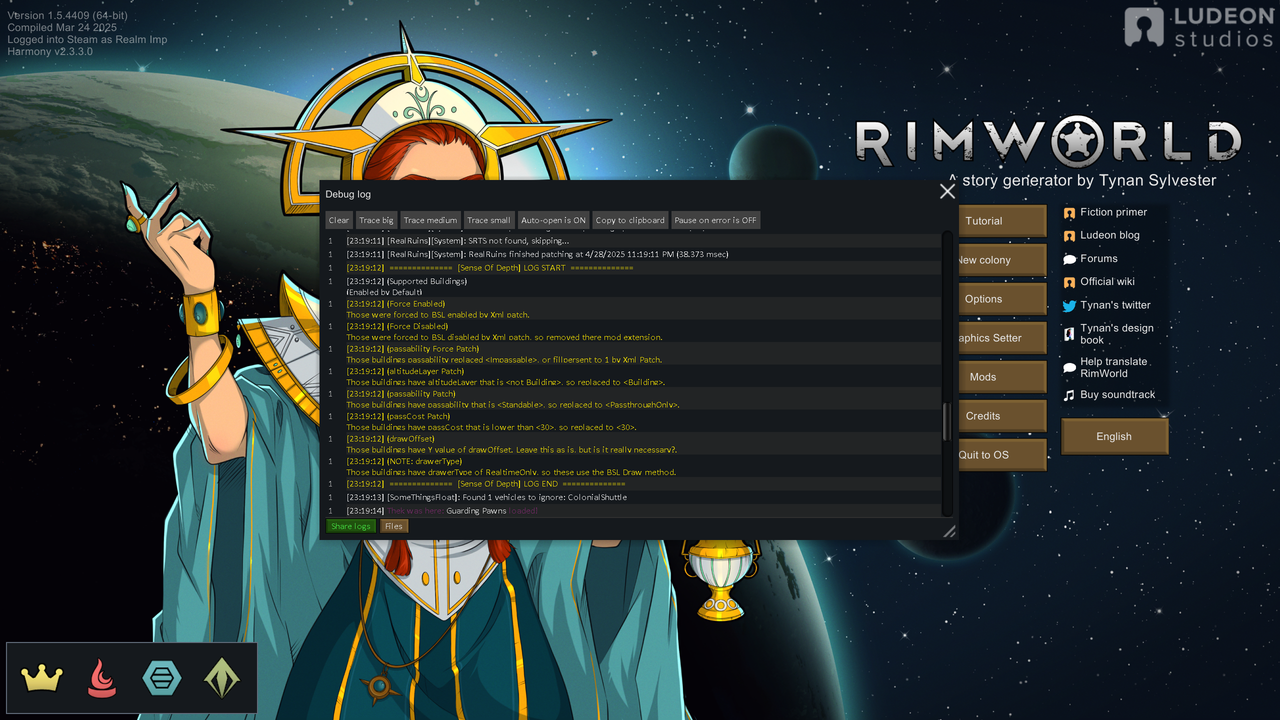Open Tynan's twitter link
This screenshot has width=1280, height=720.
[1115, 305]
